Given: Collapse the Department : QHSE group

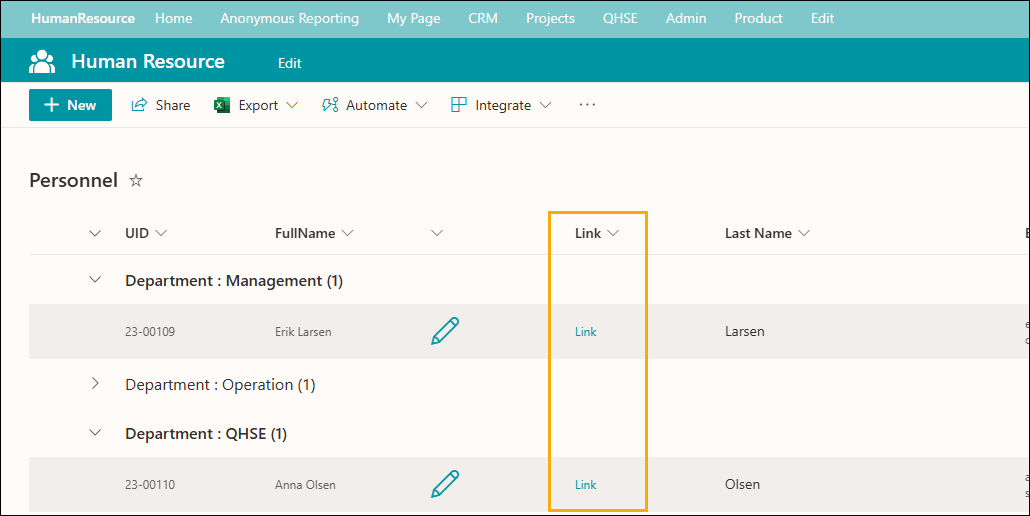Looking at the screenshot, I should point(95,433).
